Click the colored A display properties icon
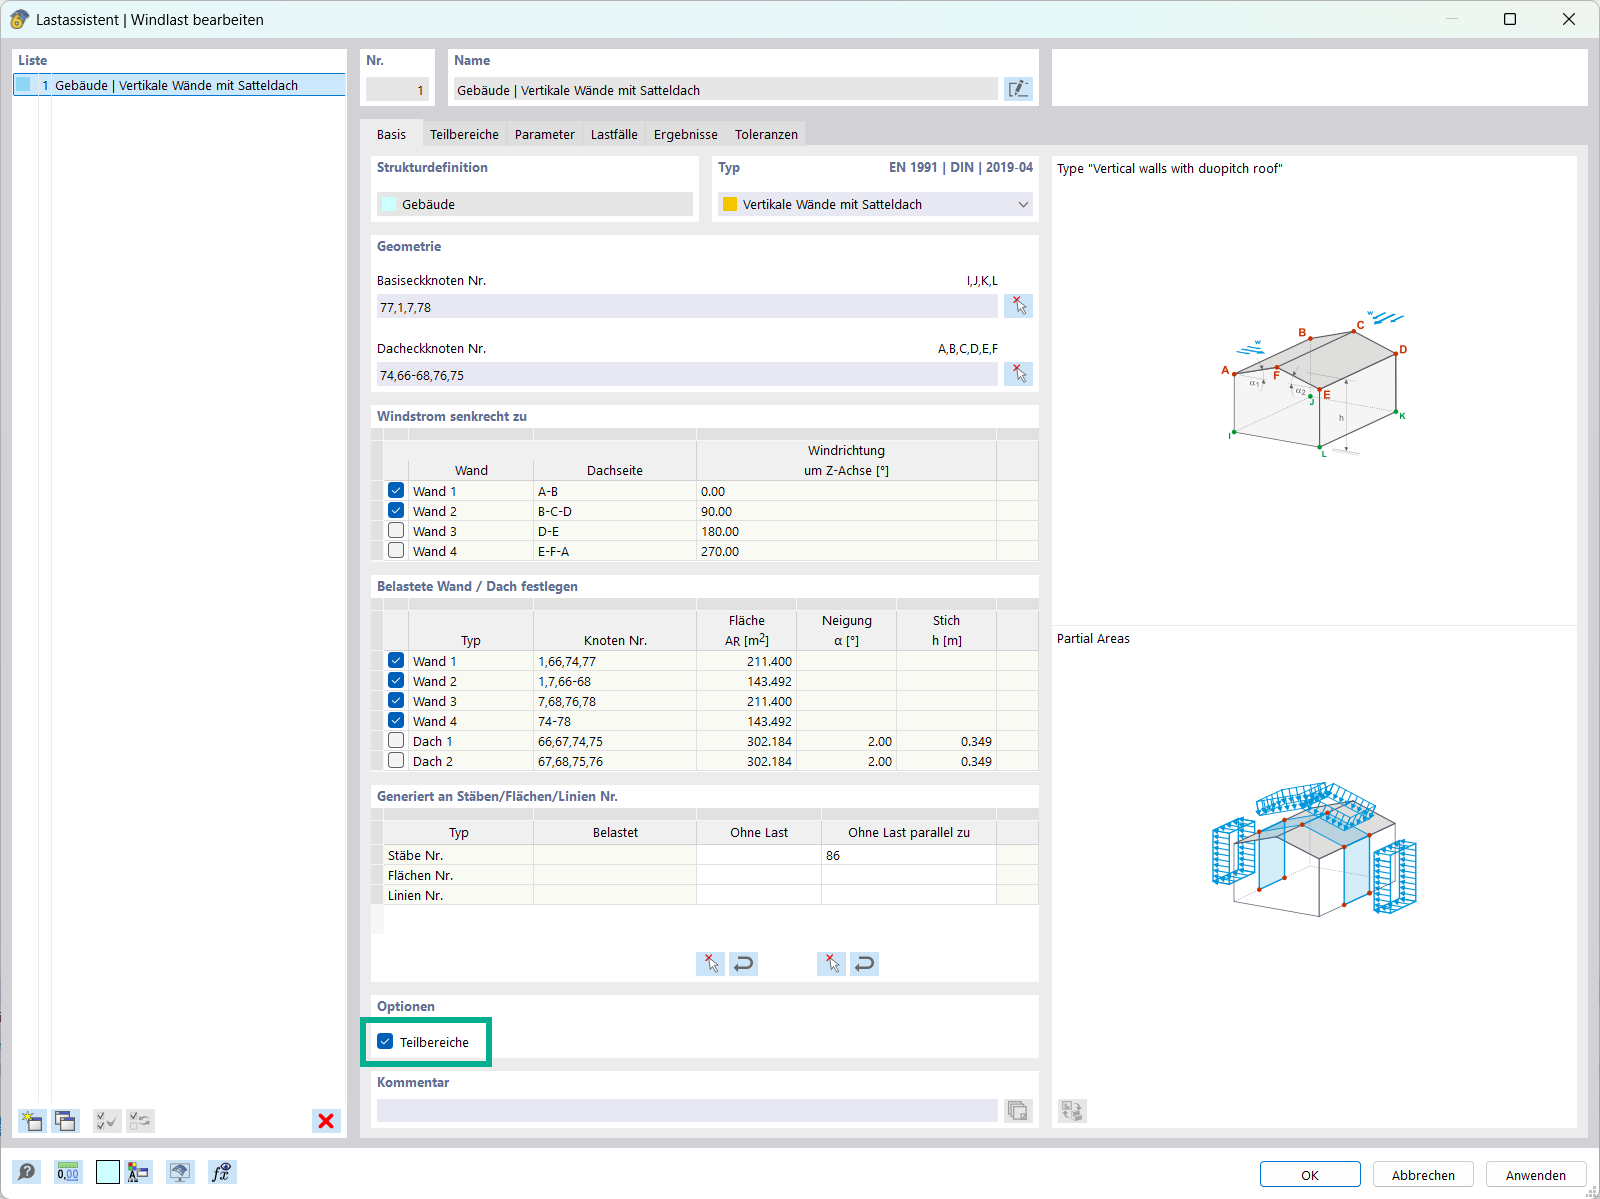Viewport: 1600px width, 1199px height. (139, 1172)
